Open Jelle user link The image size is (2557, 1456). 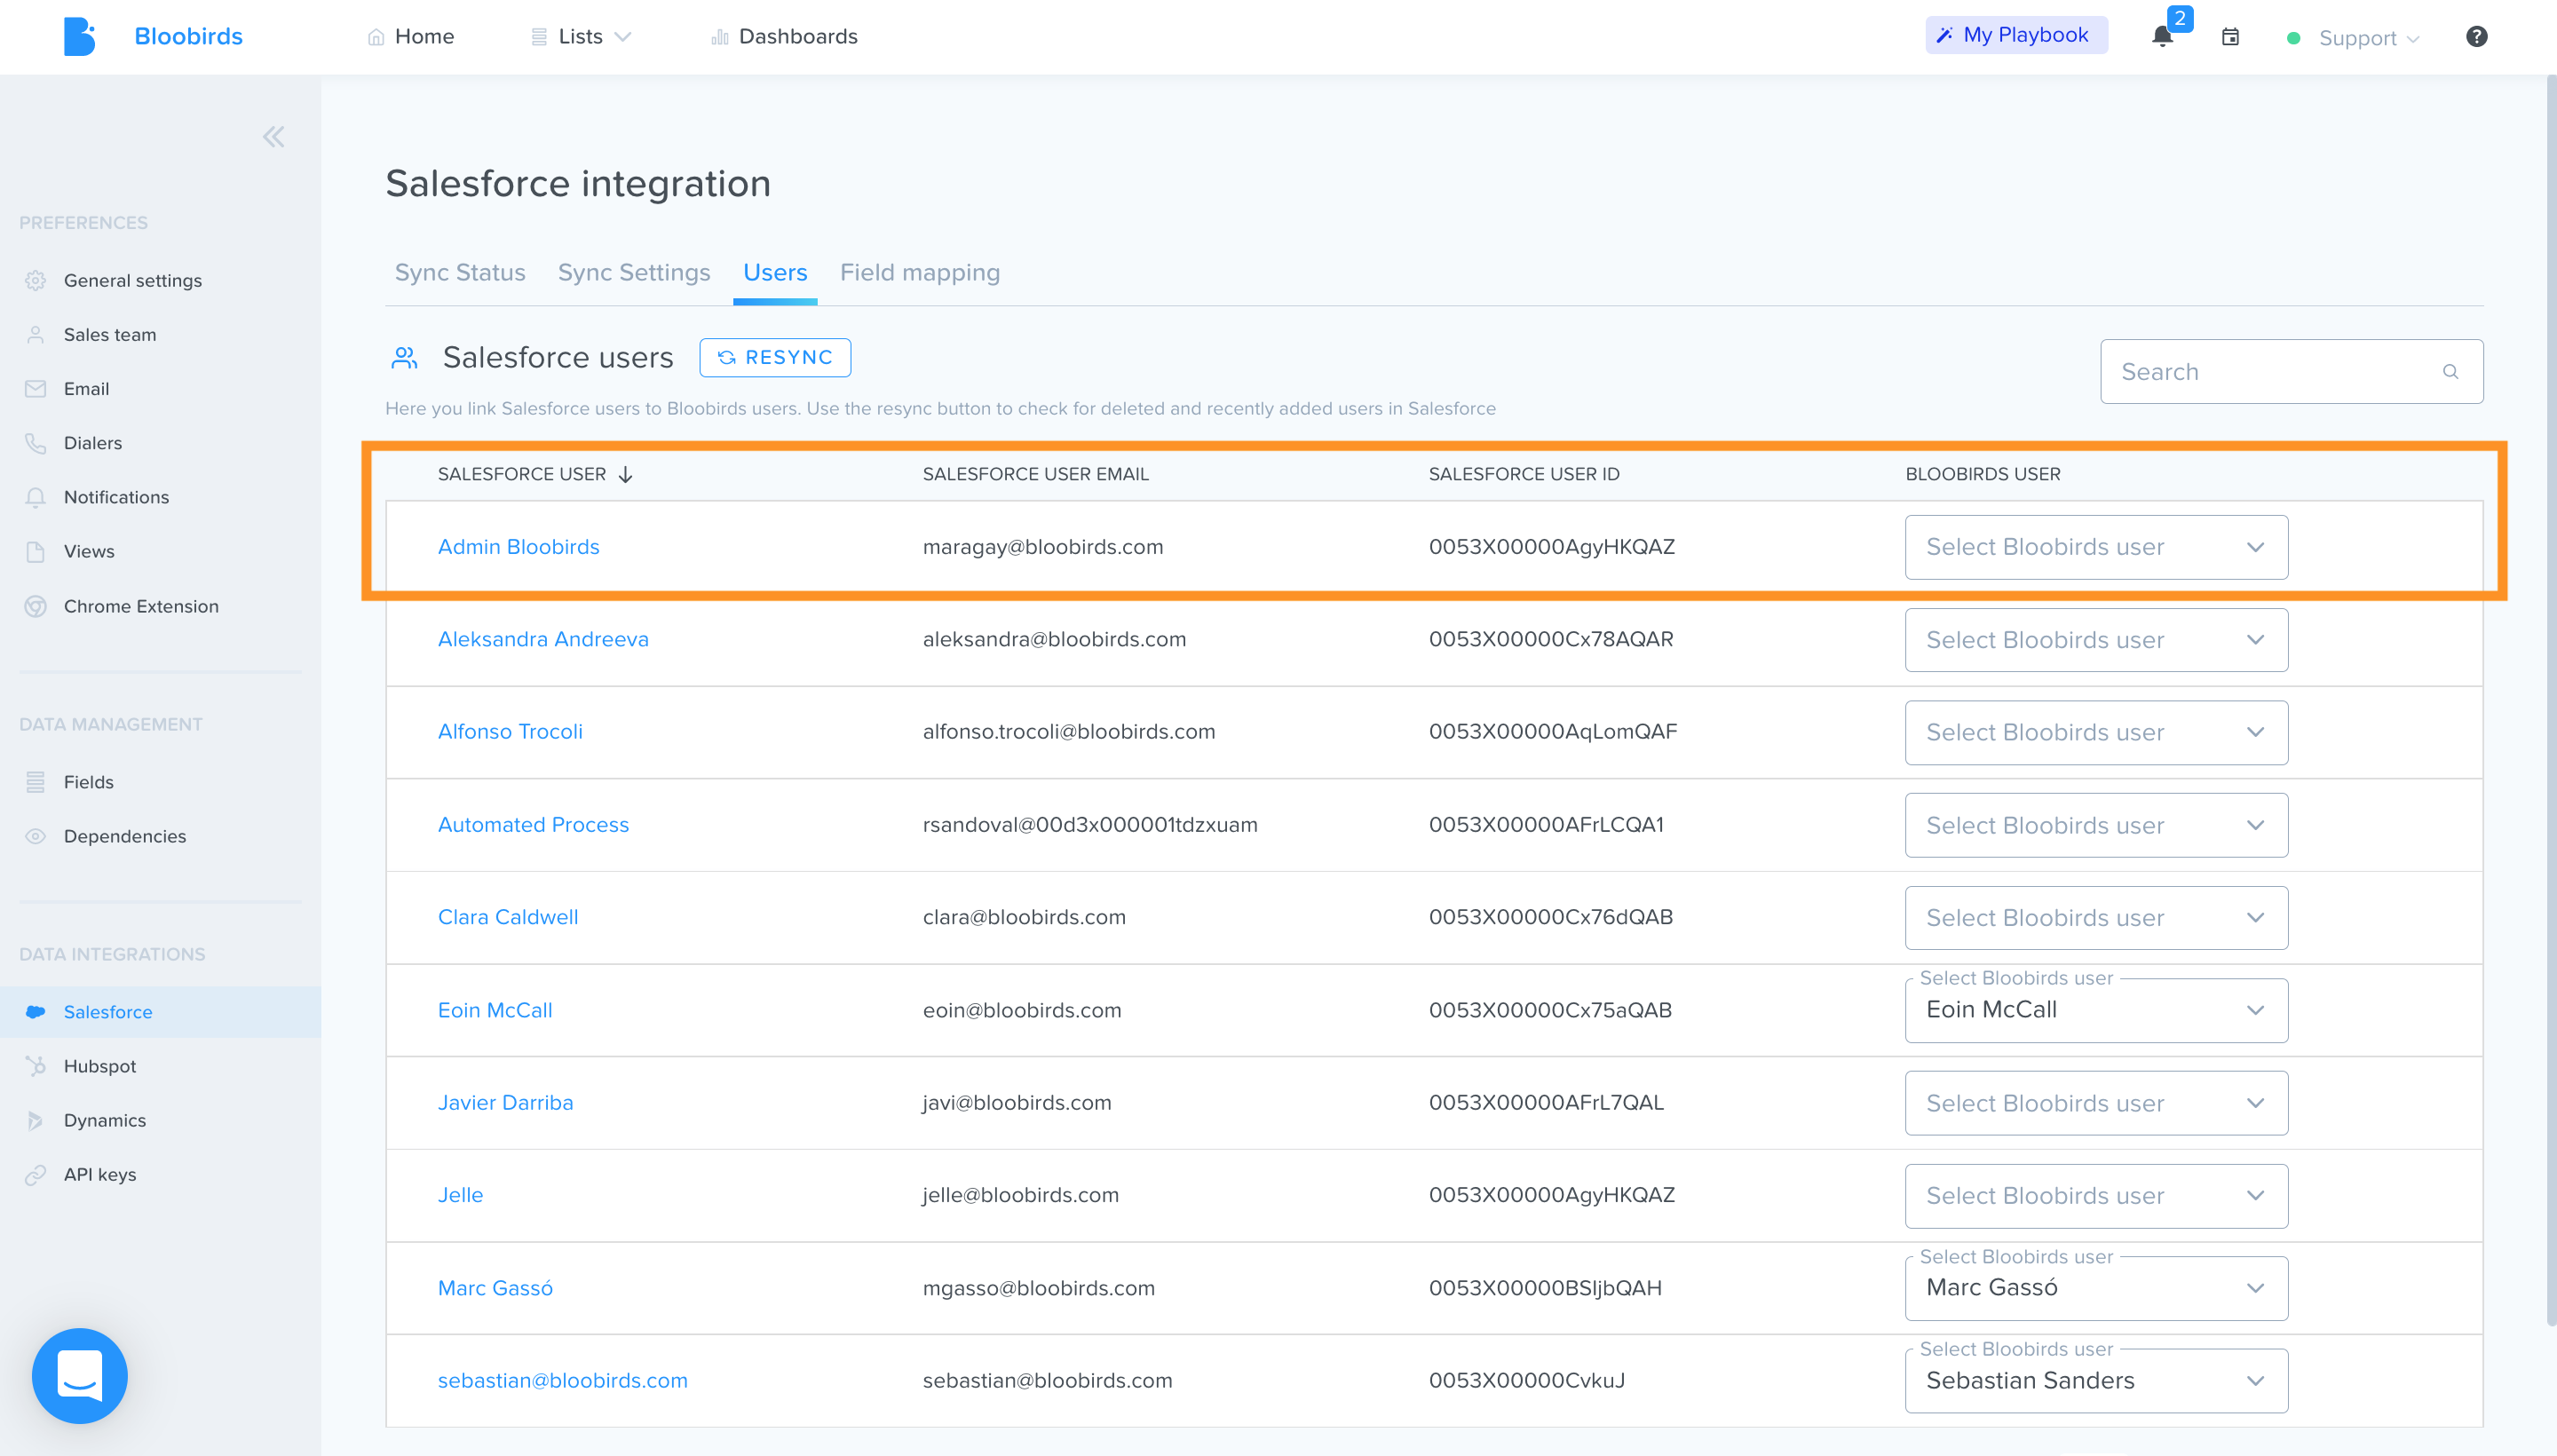pos(460,1196)
